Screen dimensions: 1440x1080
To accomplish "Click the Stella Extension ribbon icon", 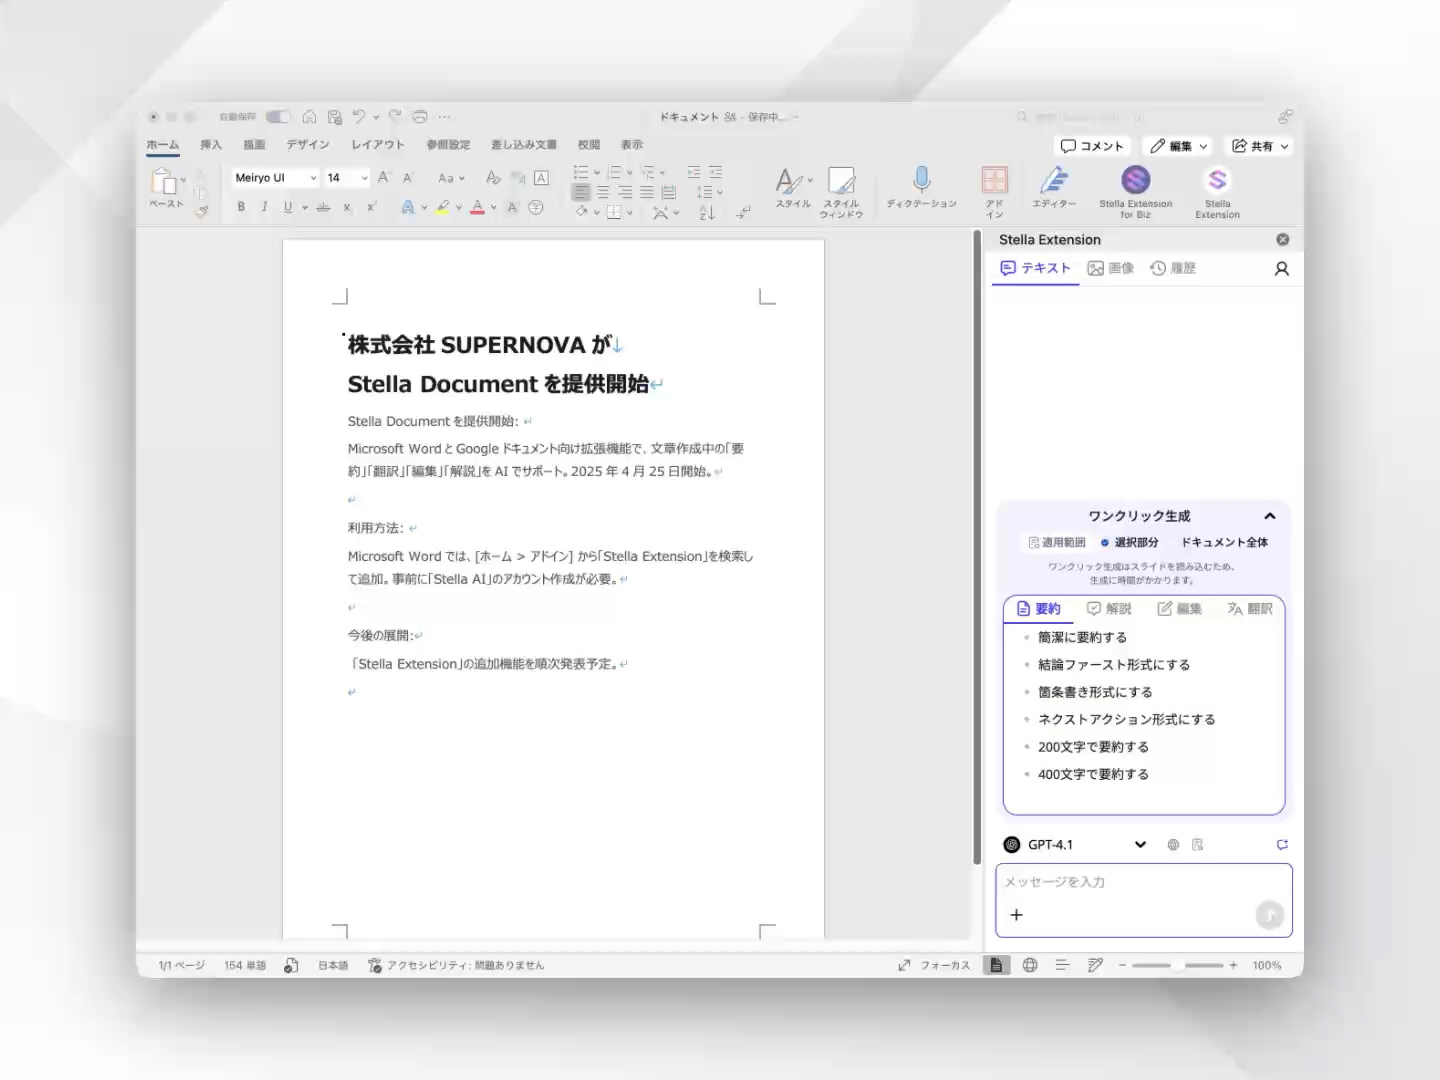I will click(1217, 191).
